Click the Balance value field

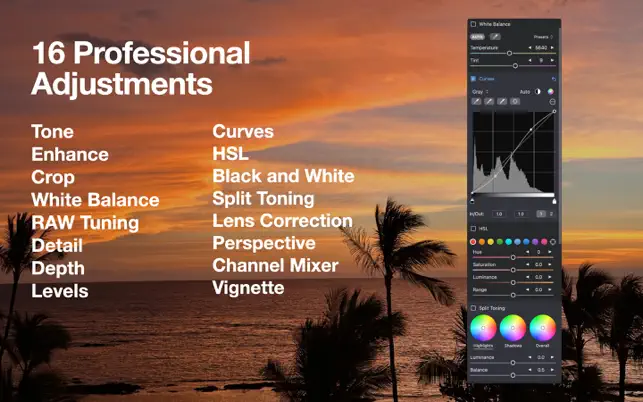click(x=541, y=370)
